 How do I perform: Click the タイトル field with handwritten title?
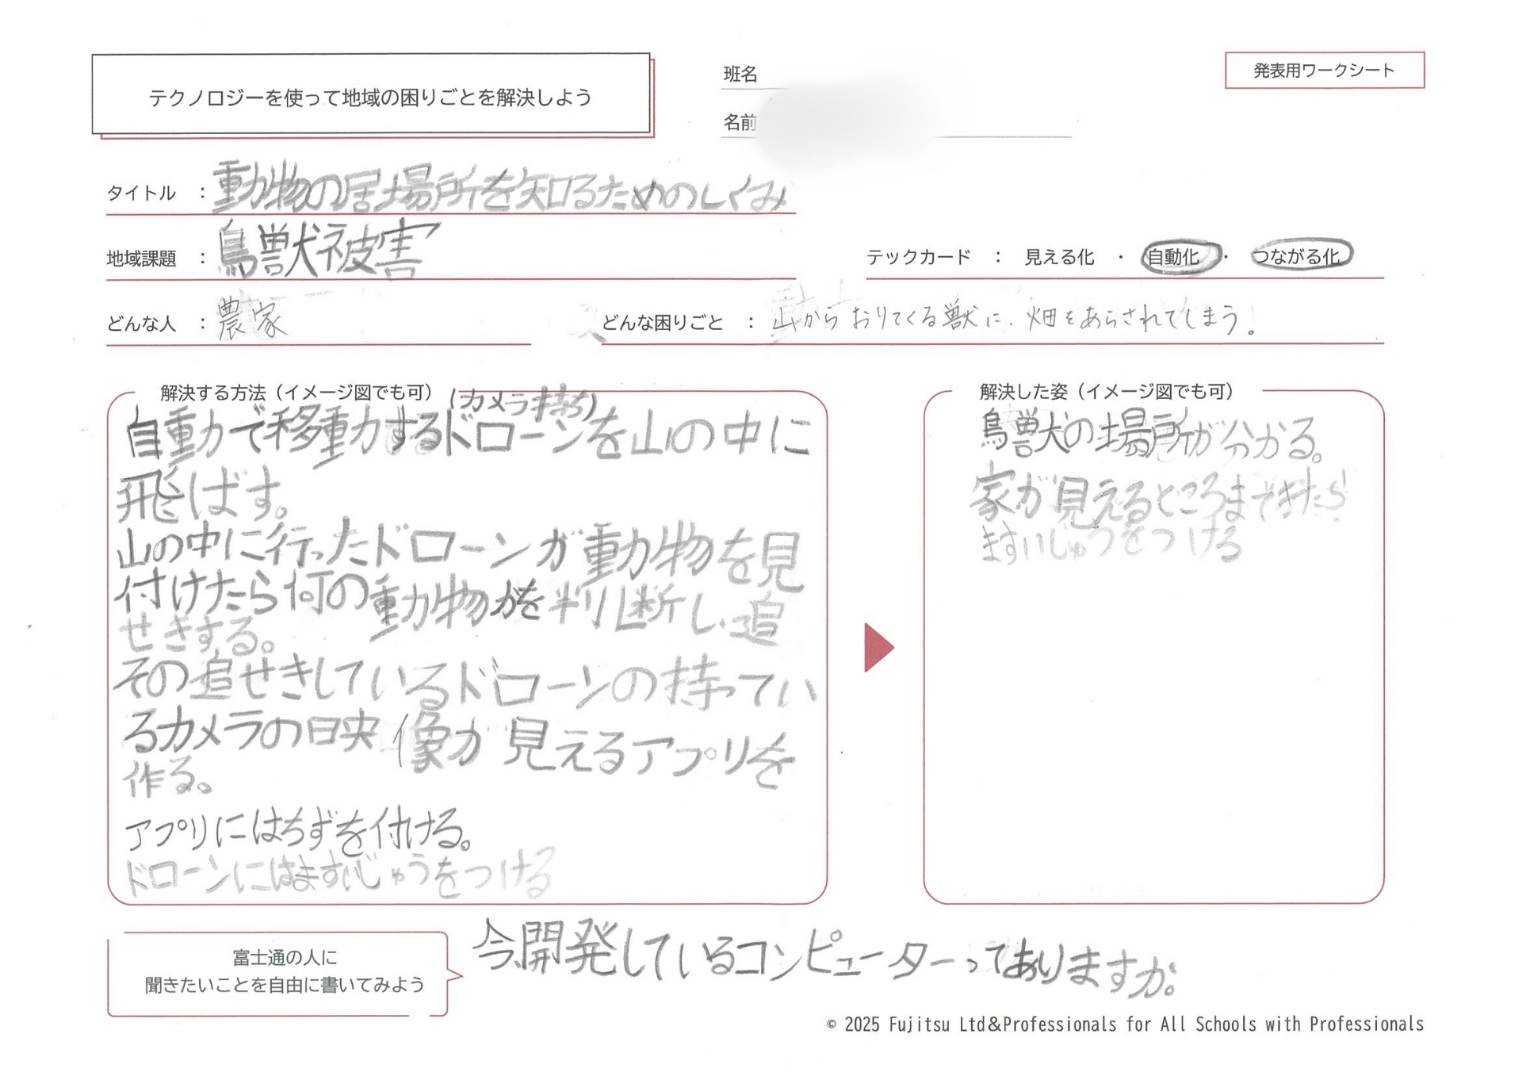tap(500, 190)
